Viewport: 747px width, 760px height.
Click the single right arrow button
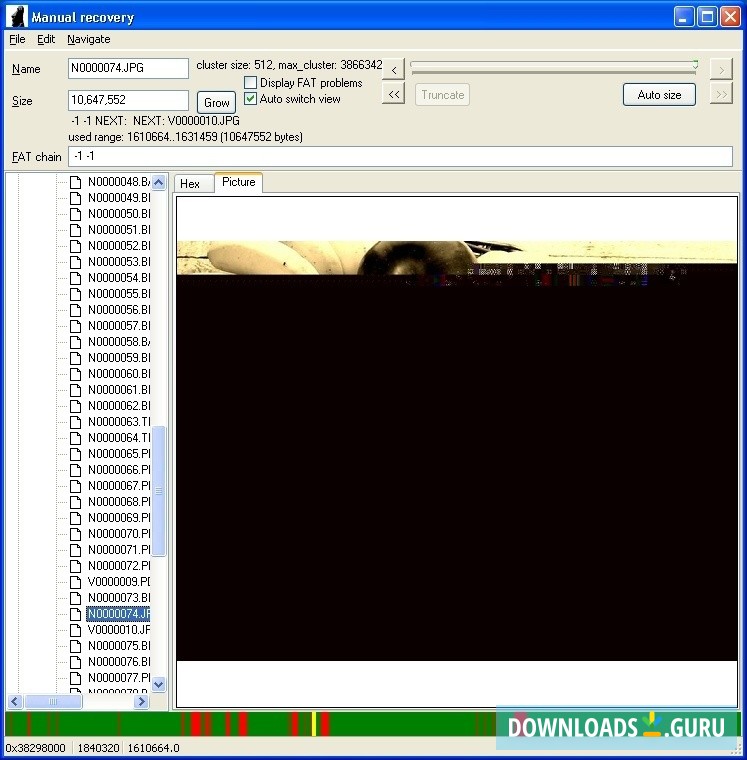(721, 70)
